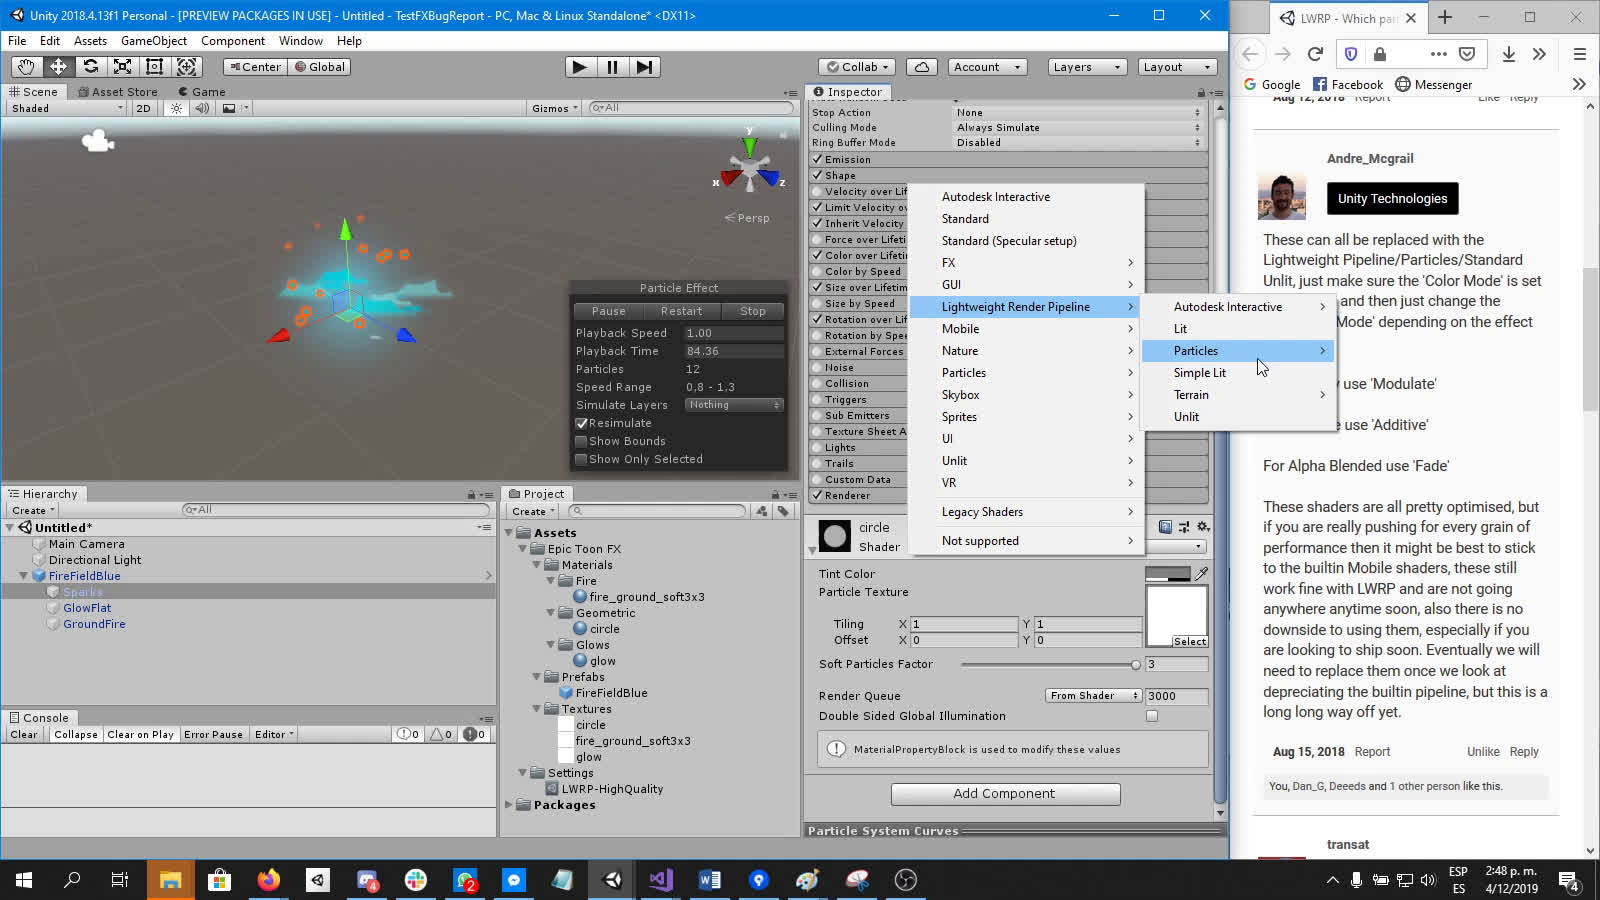Select the Move tool
This screenshot has height=900, width=1600.
point(58,67)
